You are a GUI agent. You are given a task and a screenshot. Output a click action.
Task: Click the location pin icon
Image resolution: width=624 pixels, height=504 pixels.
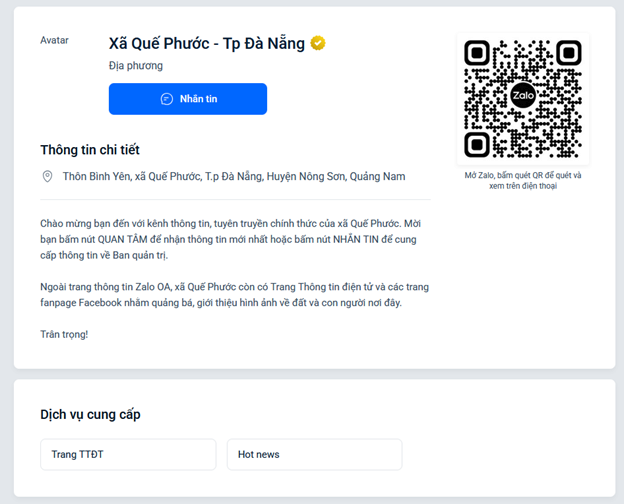(x=47, y=176)
